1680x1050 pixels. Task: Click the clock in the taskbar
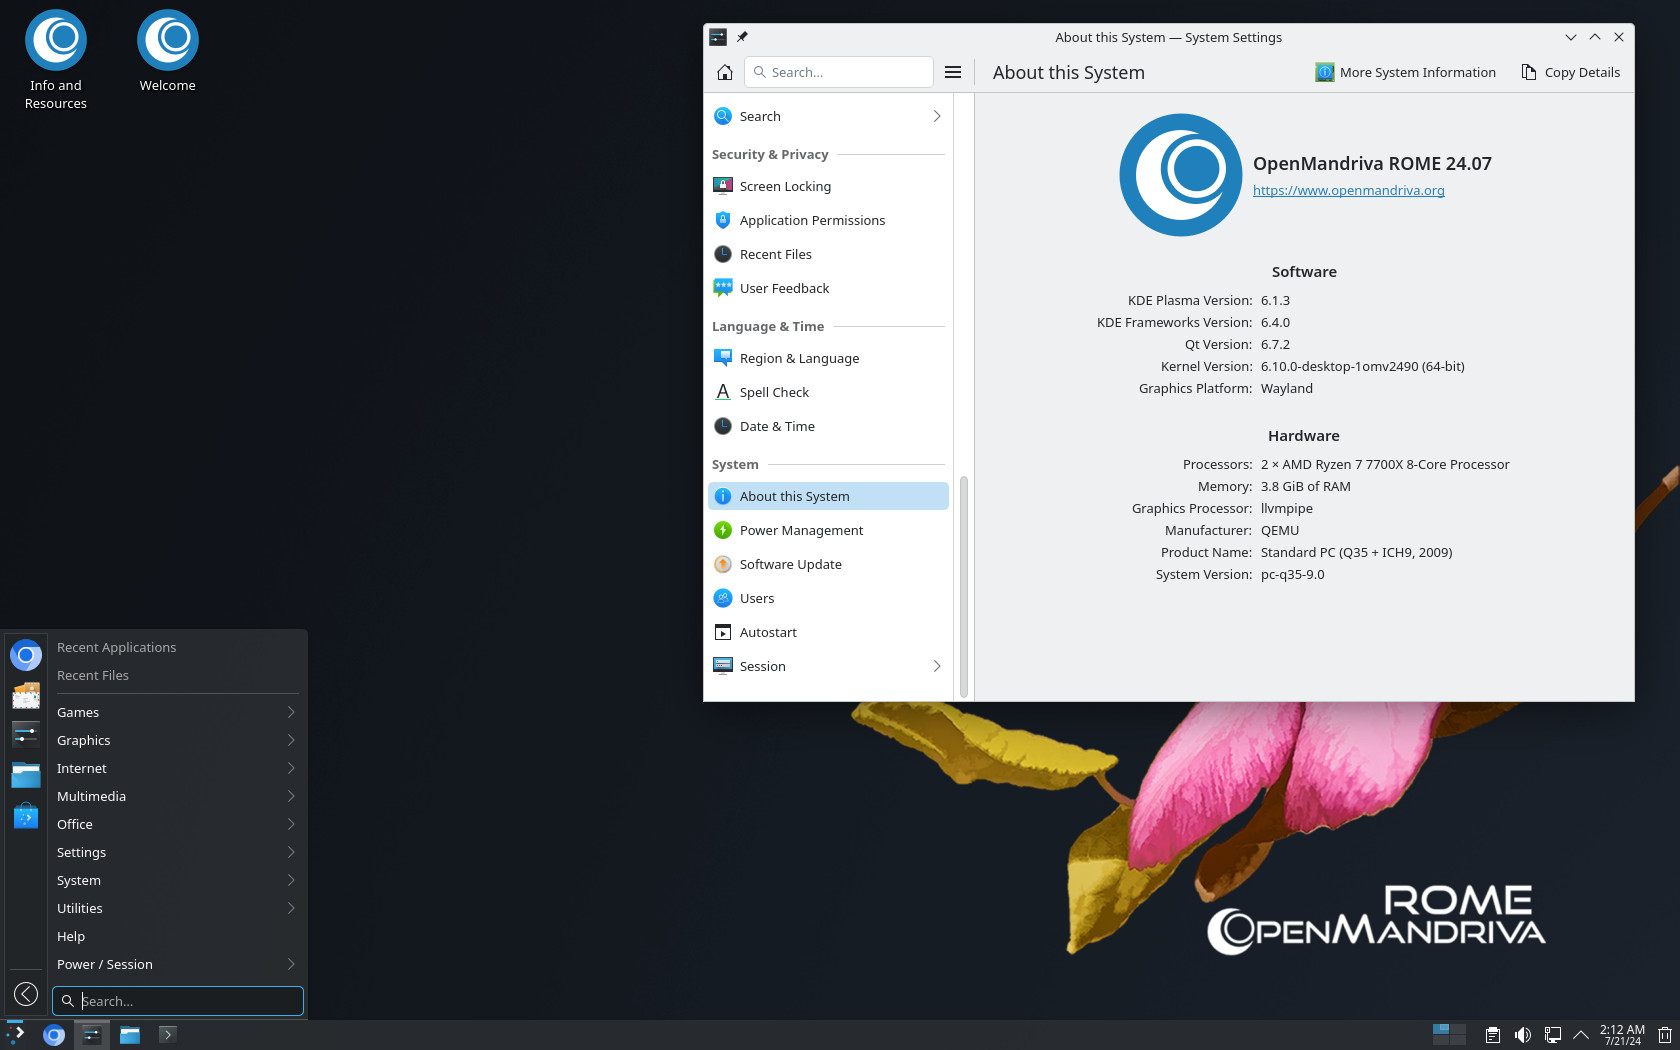coord(1622,1035)
